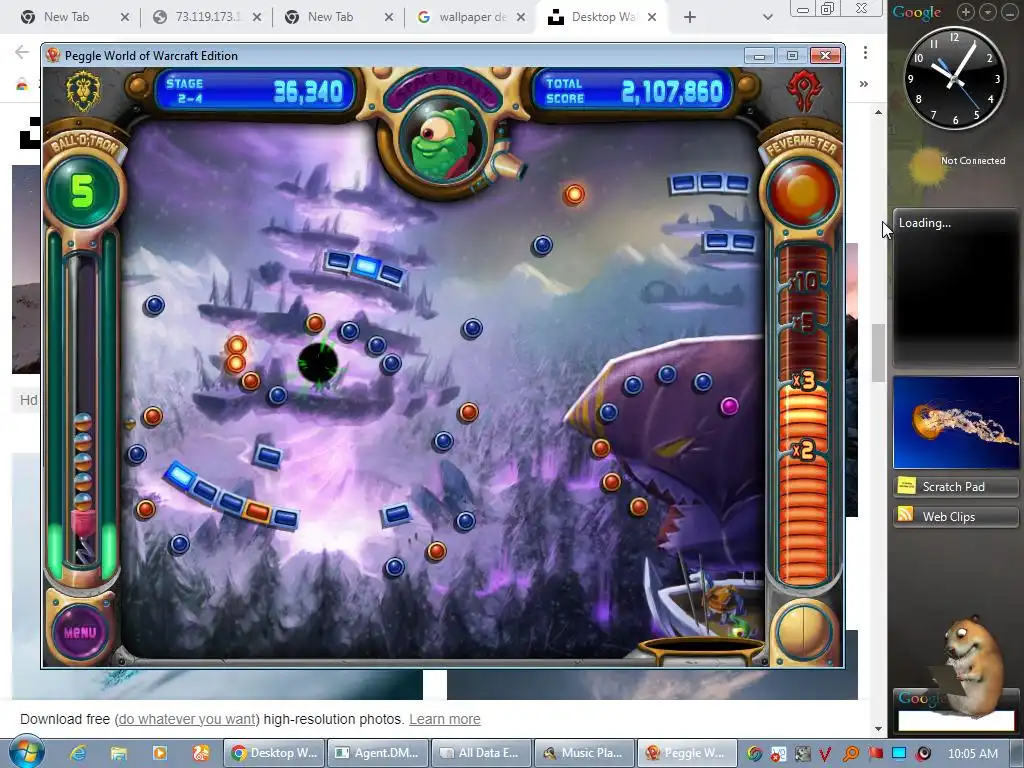Screen dimensions: 1024x768
Task: Launch Internet Explorer from taskbar
Action: pos(78,753)
